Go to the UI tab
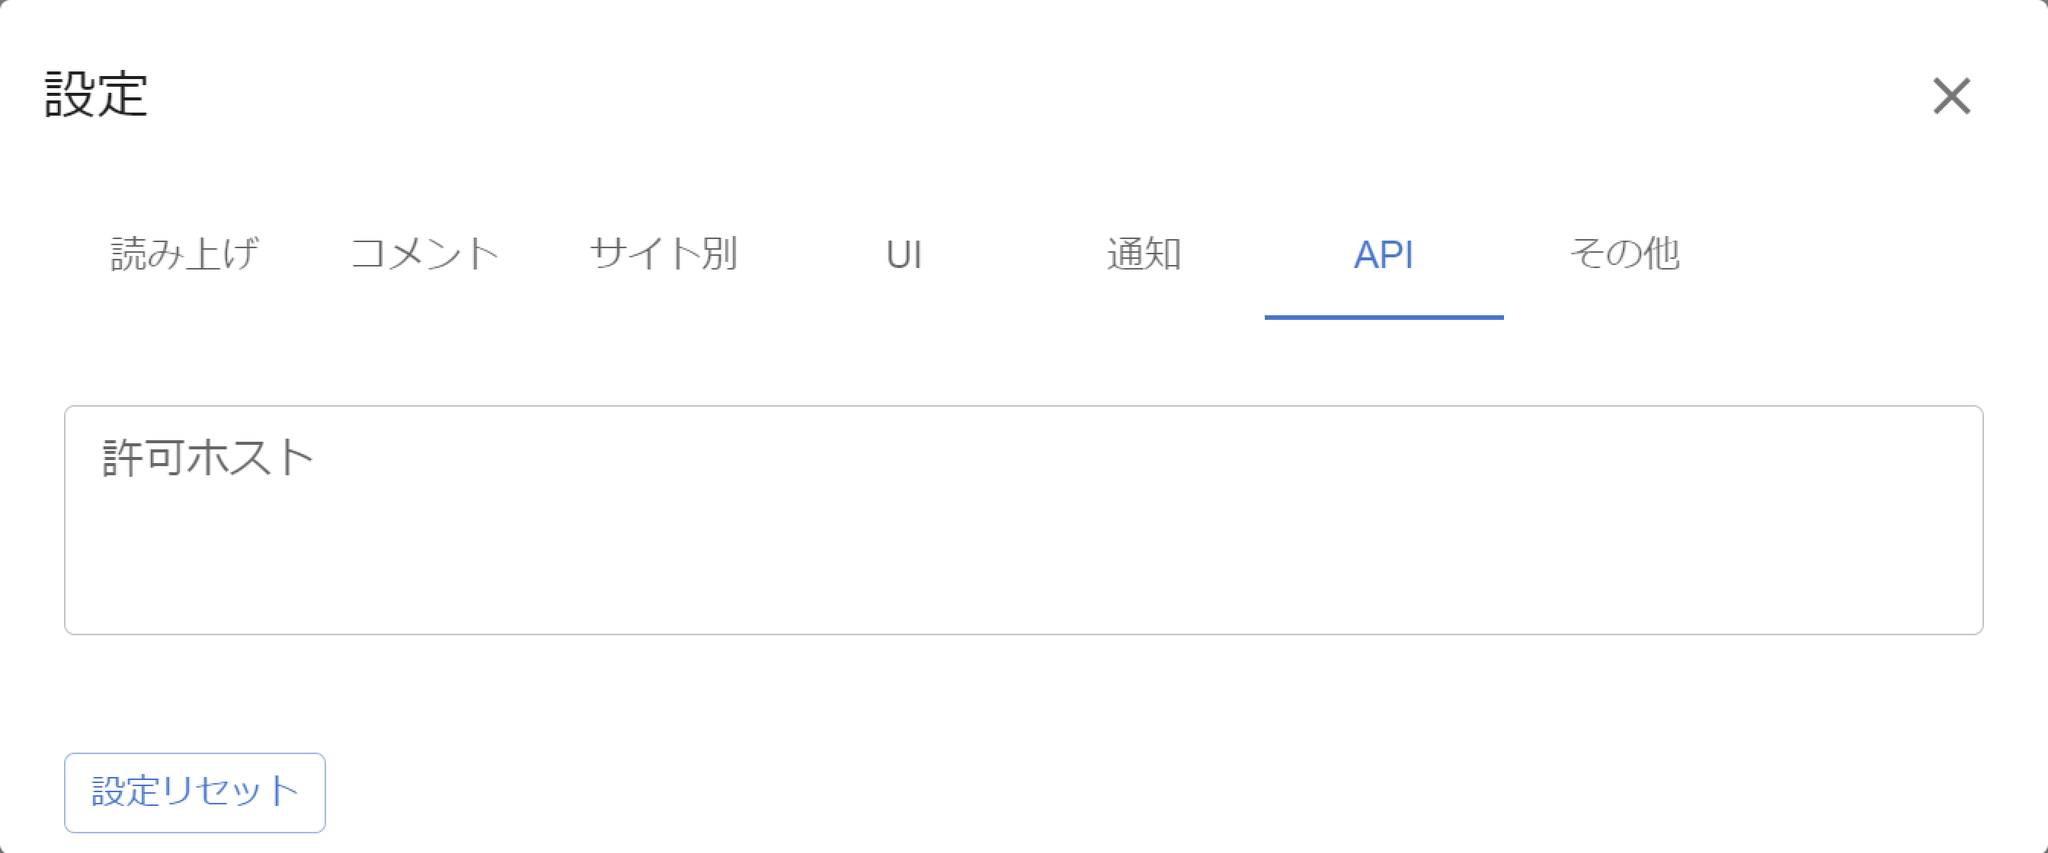Viewport: 2048px width, 853px height. coord(904,254)
